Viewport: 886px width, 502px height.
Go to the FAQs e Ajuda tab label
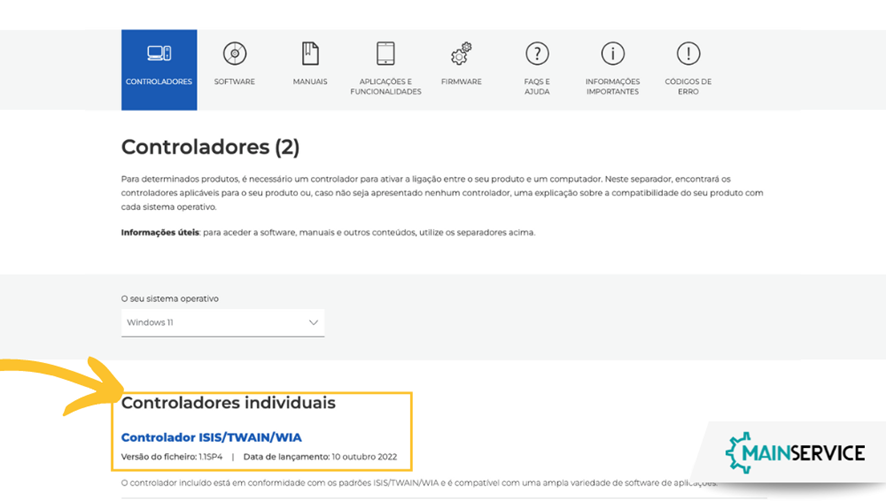537,86
